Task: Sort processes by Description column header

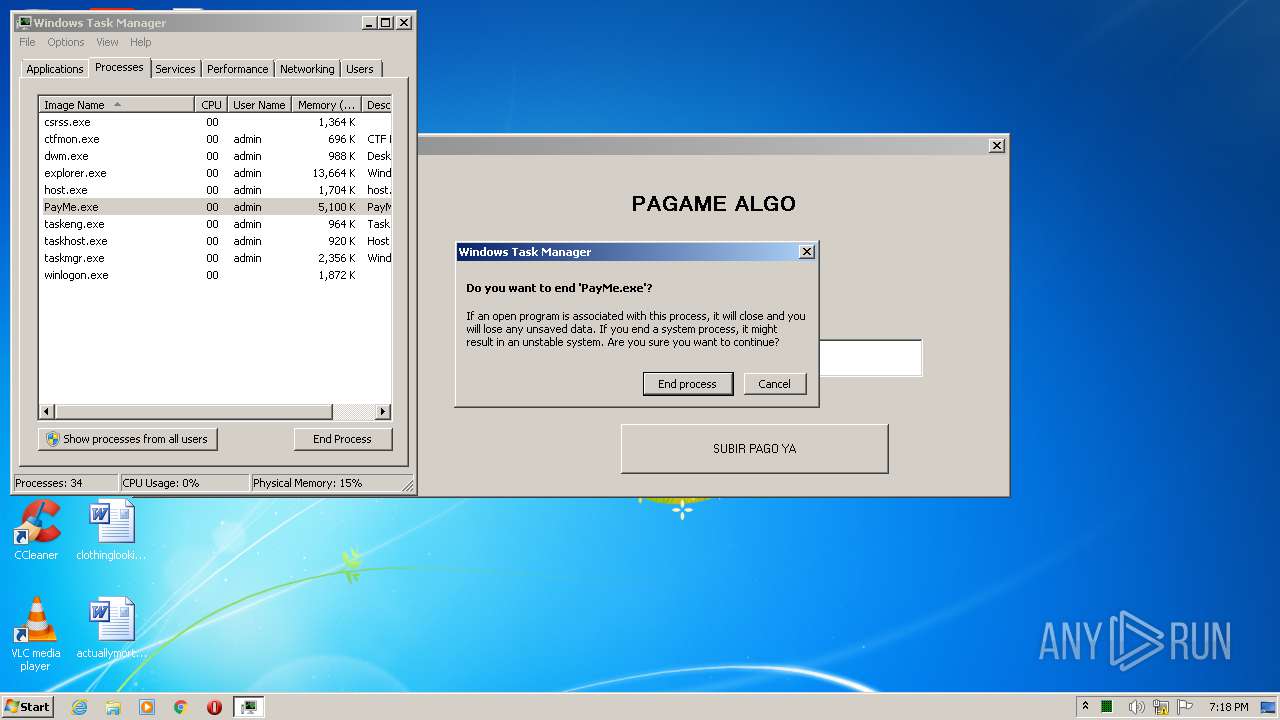Action: (377, 105)
